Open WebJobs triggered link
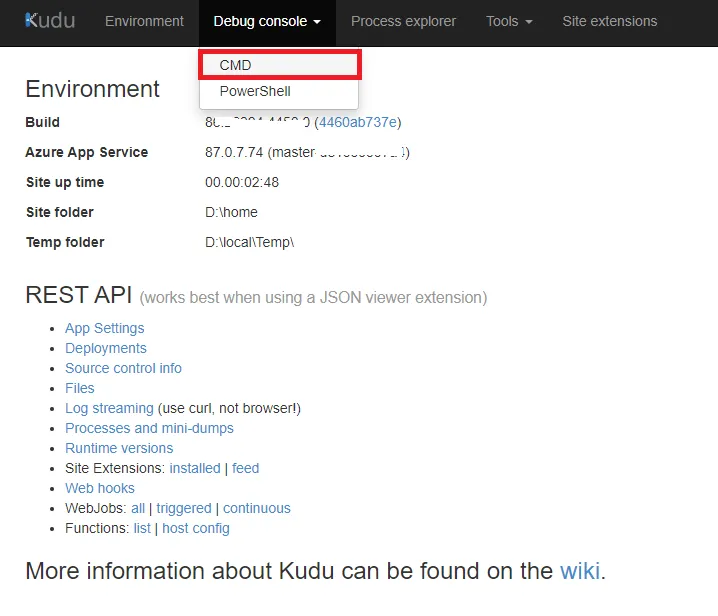Viewport: 718px width, 616px height. (184, 508)
